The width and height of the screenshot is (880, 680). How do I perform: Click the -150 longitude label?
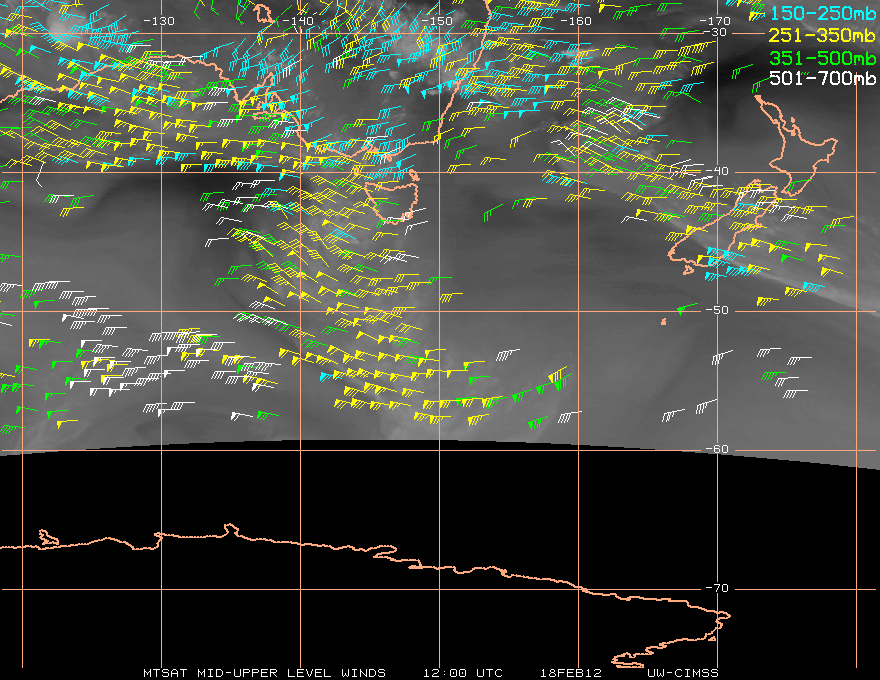click(437, 21)
